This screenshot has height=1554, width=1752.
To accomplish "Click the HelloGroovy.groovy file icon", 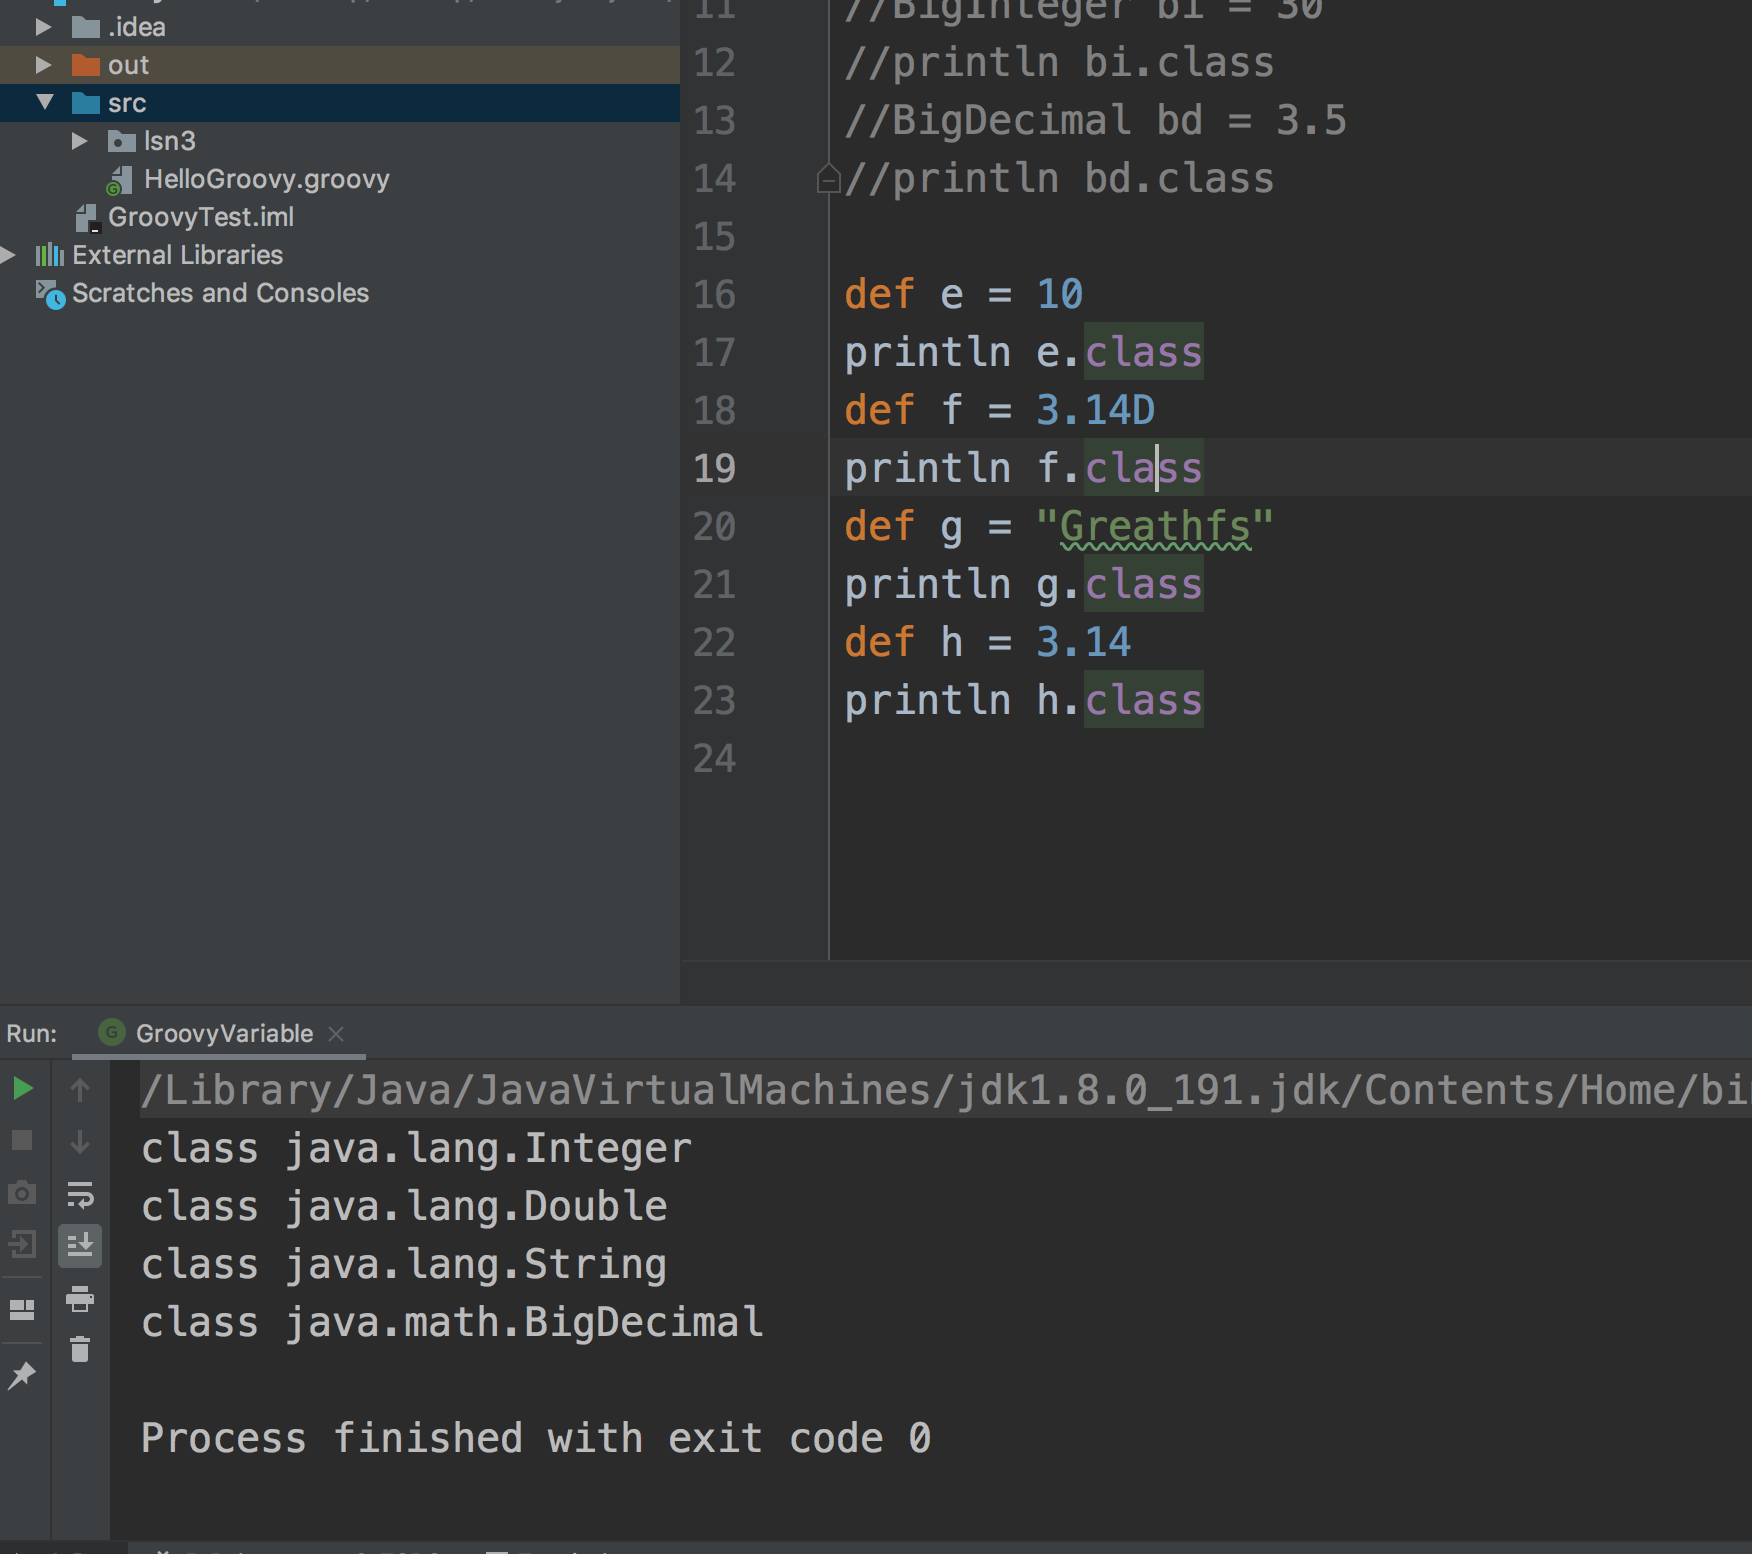I will click(x=120, y=180).
